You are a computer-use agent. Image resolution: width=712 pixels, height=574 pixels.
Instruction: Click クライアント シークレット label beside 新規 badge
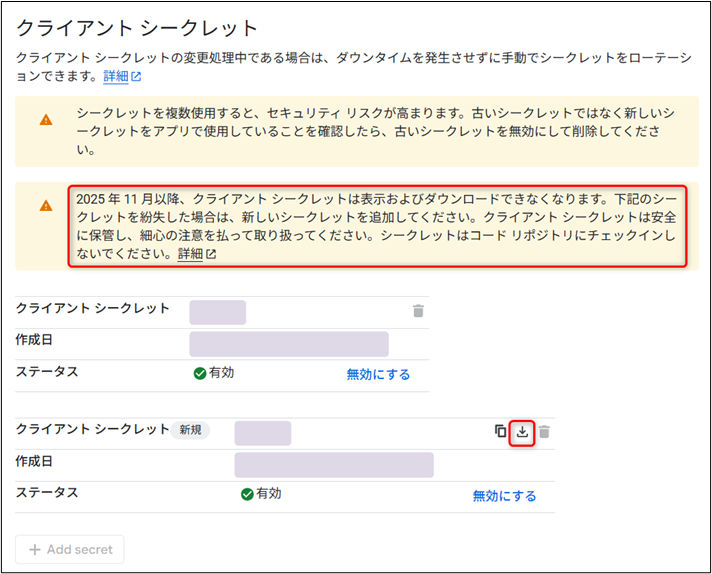tap(93, 429)
